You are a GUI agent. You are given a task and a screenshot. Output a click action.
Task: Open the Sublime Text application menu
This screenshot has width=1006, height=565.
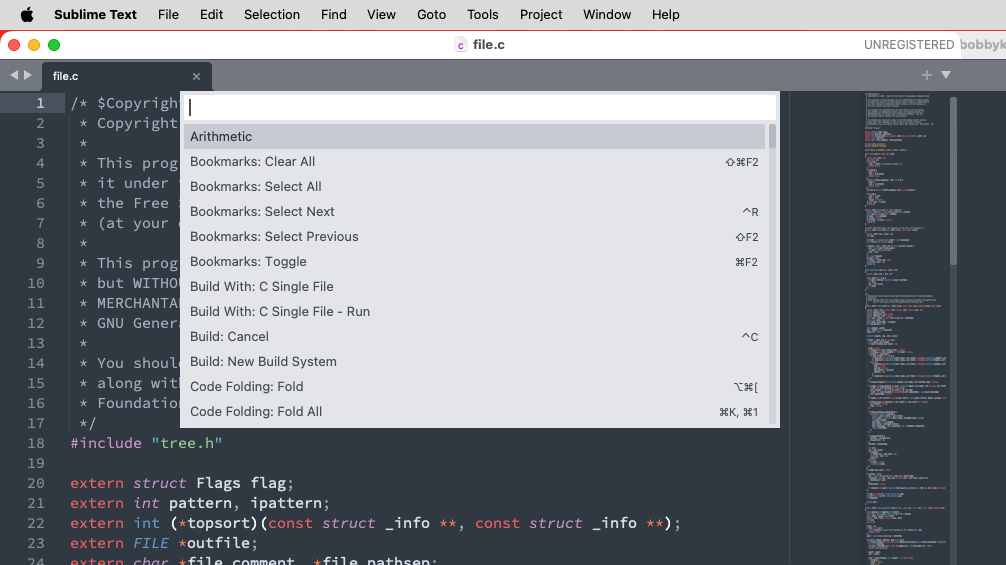[95, 14]
